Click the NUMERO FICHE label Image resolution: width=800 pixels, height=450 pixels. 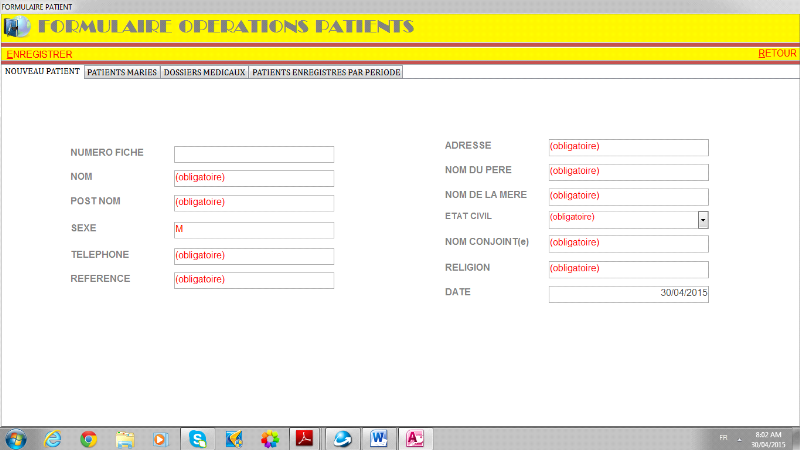(107, 153)
